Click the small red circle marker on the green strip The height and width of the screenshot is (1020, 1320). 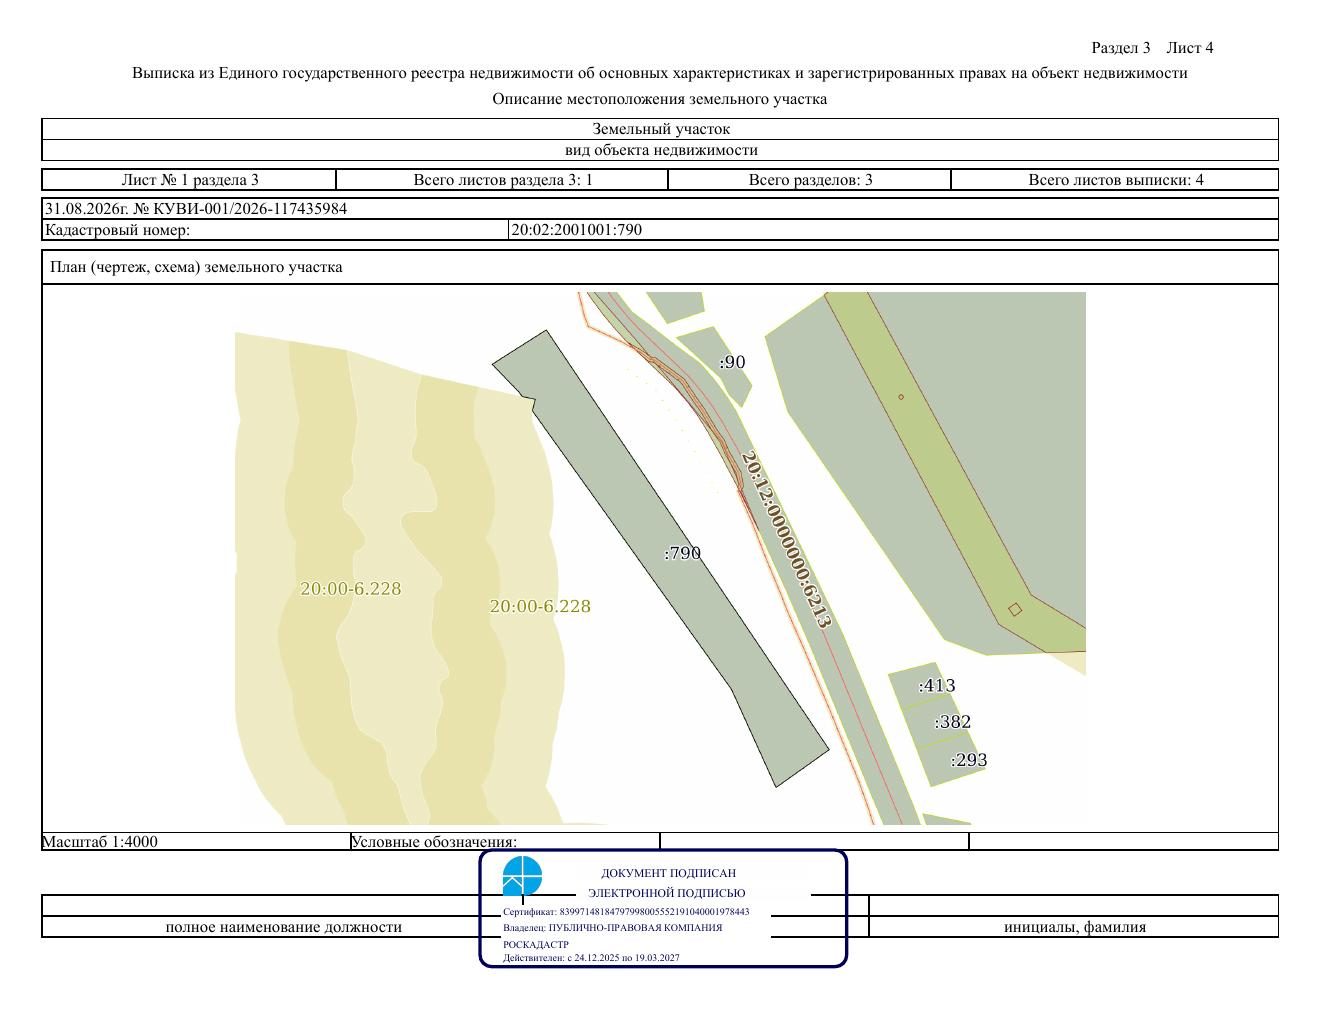tap(901, 397)
